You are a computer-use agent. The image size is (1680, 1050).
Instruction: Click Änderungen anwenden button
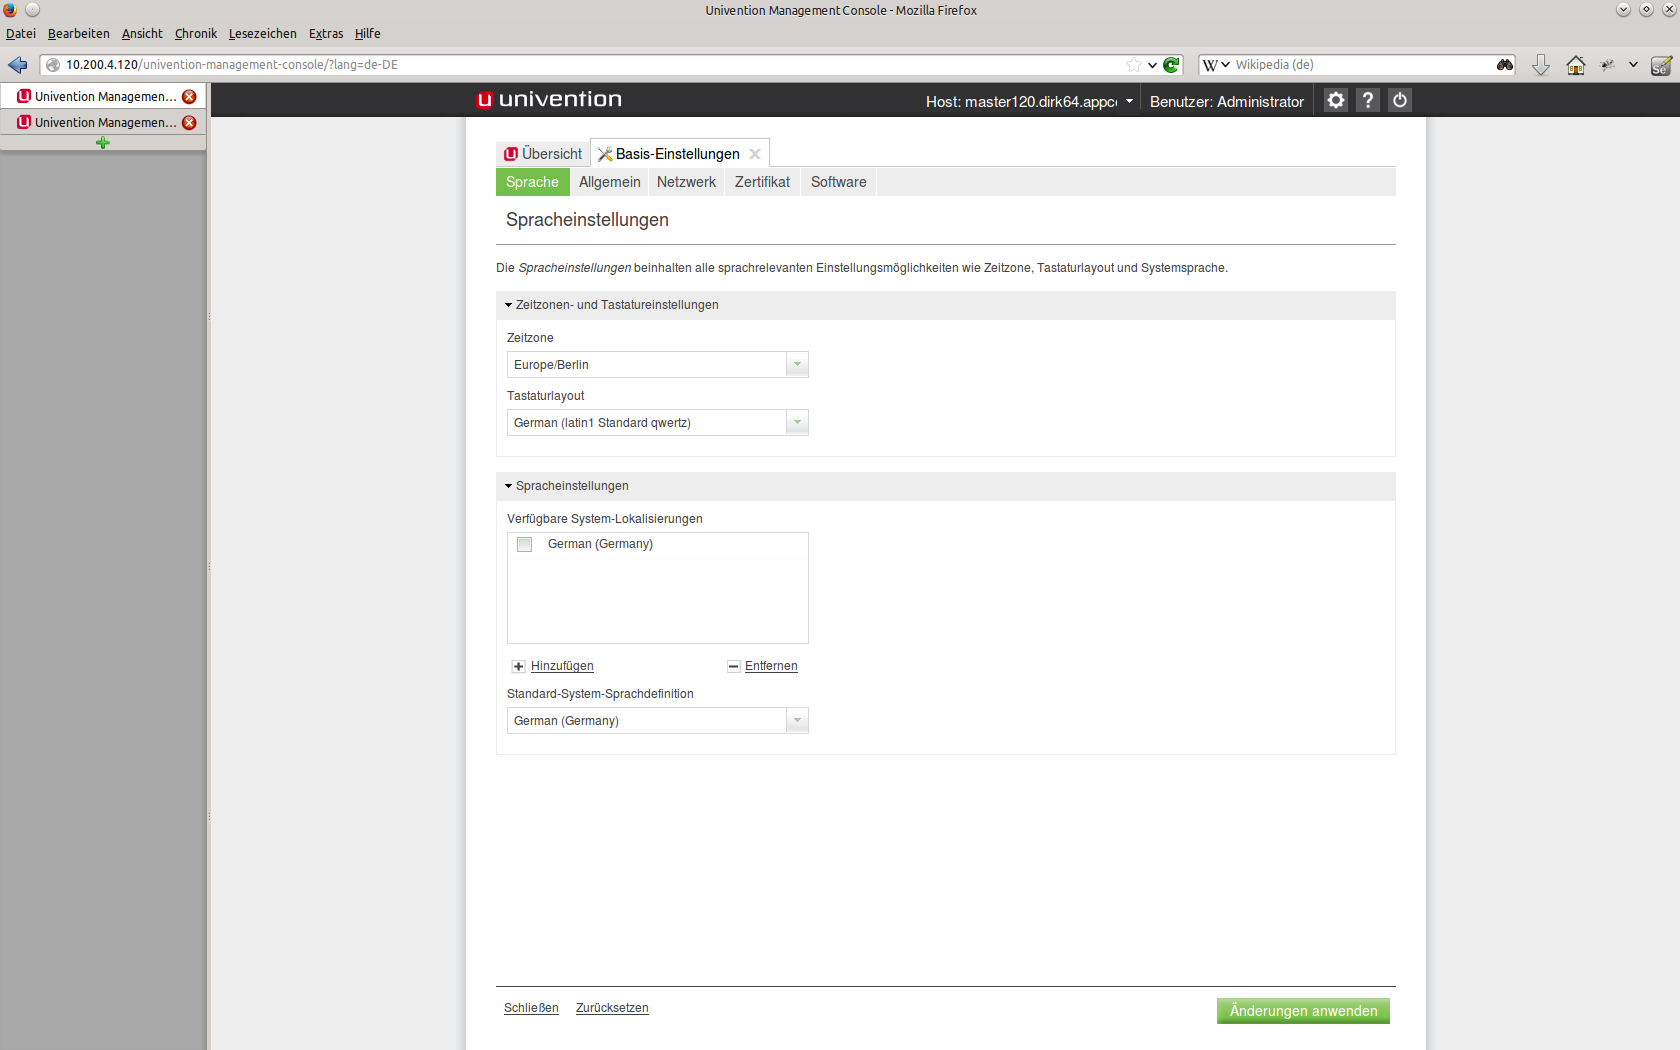[1303, 1011]
